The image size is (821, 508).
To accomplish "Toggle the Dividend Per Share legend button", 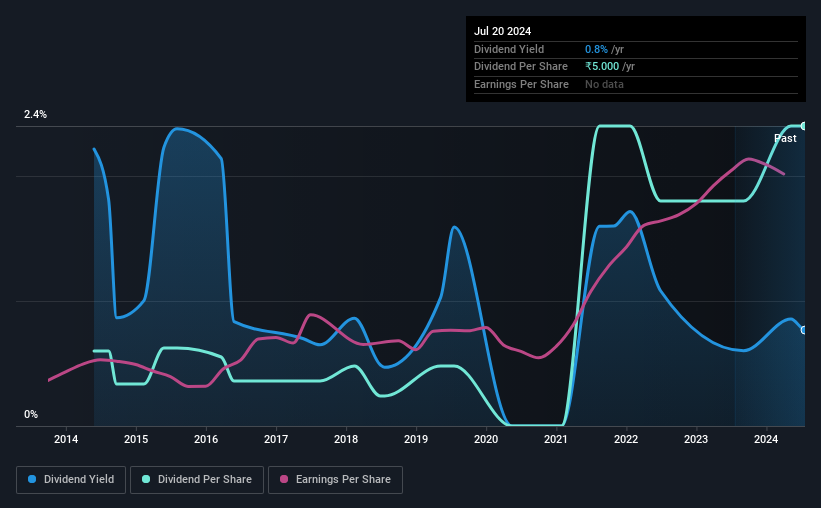I will (197, 480).
